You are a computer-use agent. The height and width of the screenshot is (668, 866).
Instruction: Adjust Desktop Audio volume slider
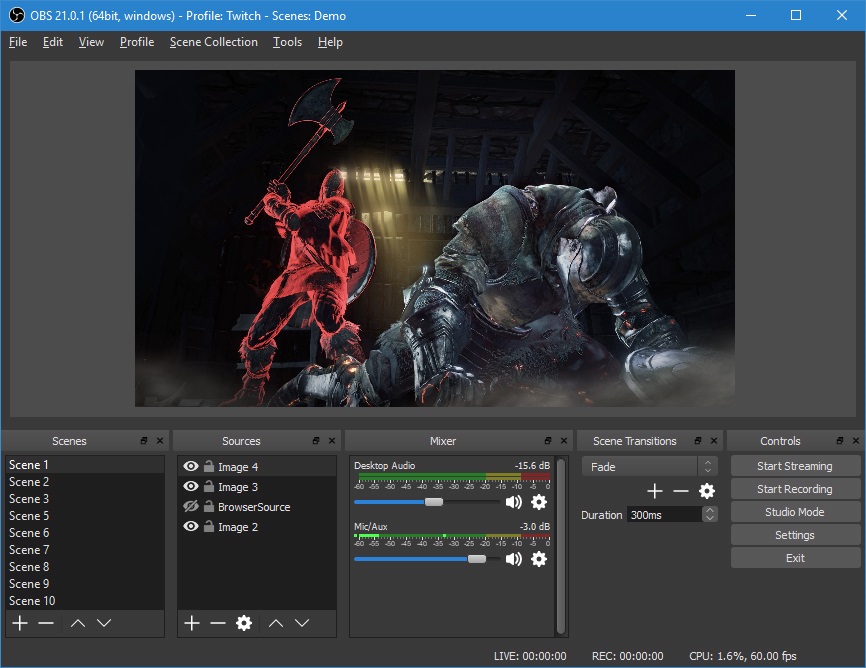pyautogui.click(x=434, y=502)
